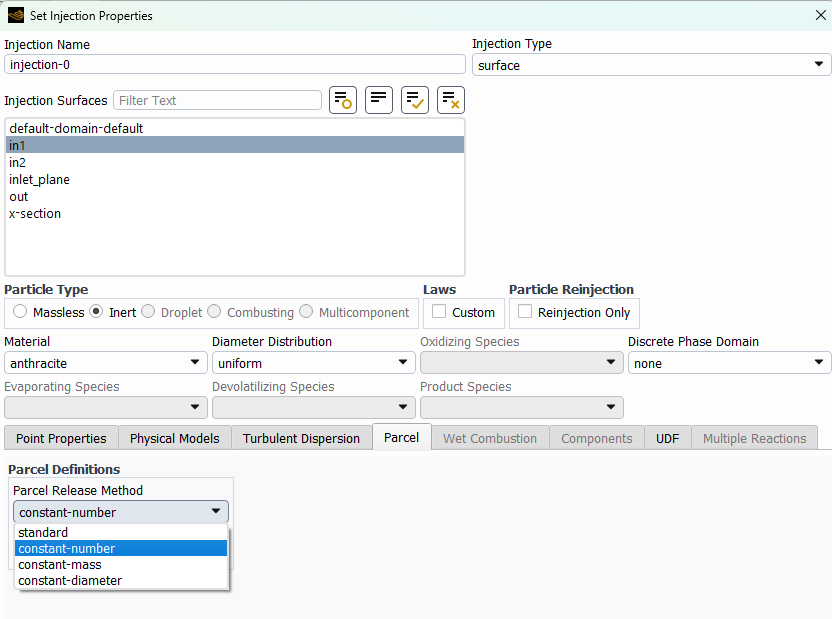Pick the standard parcel release method
Image resolution: width=832 pixels, height=619 pixels.
43,533
